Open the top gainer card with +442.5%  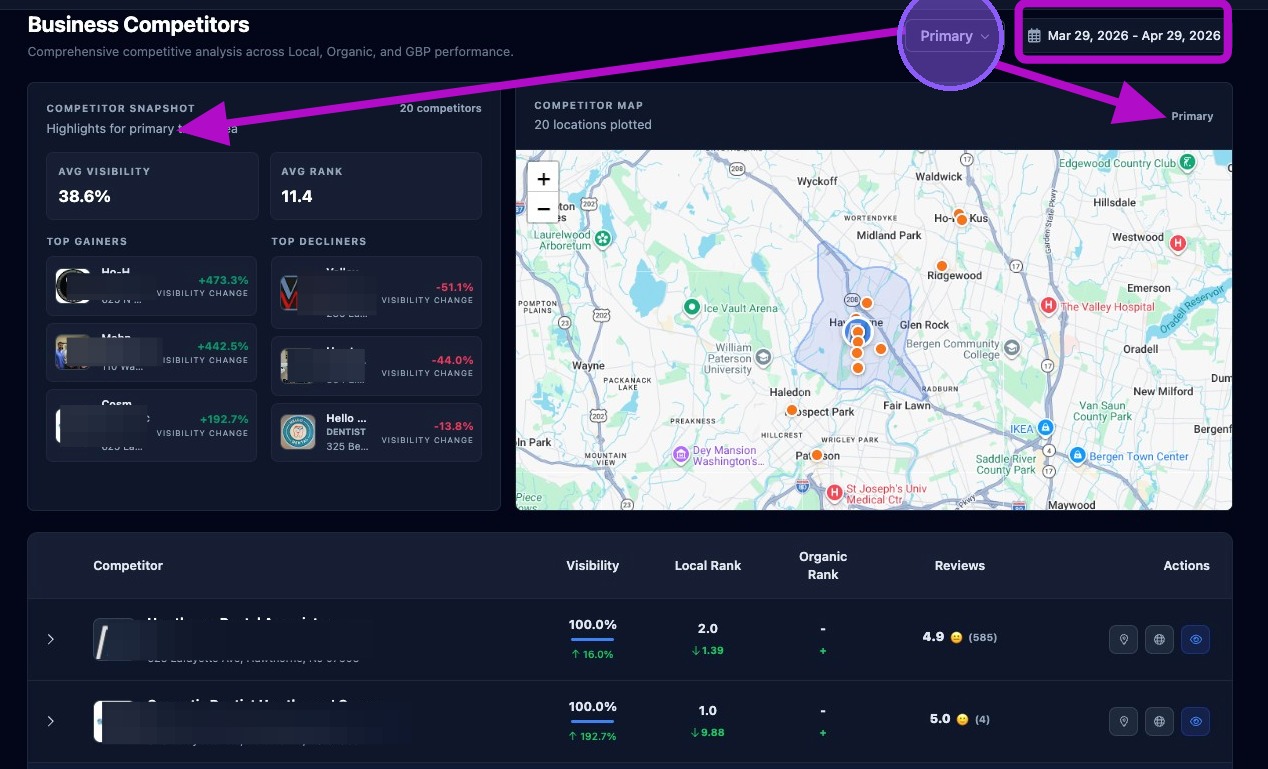152,353
